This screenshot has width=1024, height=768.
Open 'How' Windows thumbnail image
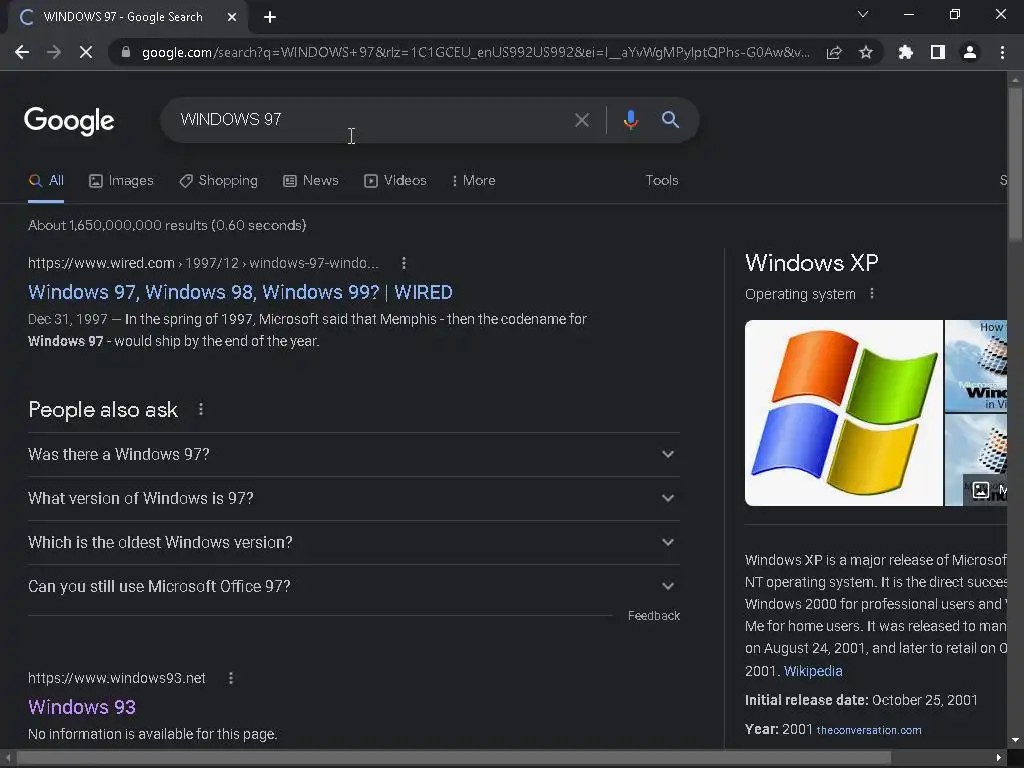[976, 366]
